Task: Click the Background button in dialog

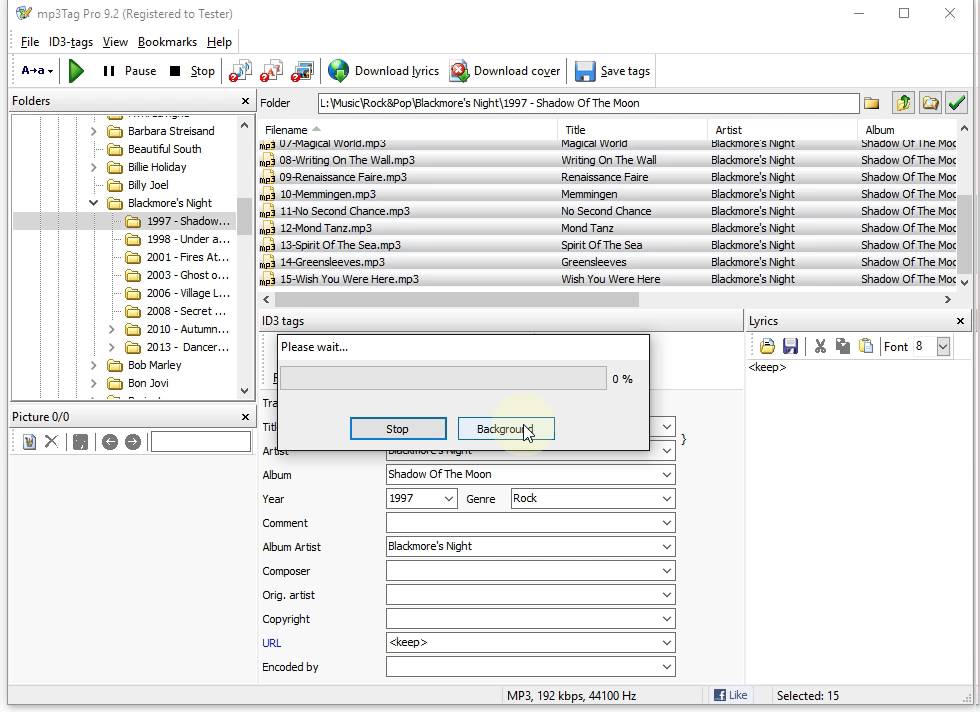Action: pos(506,429)
